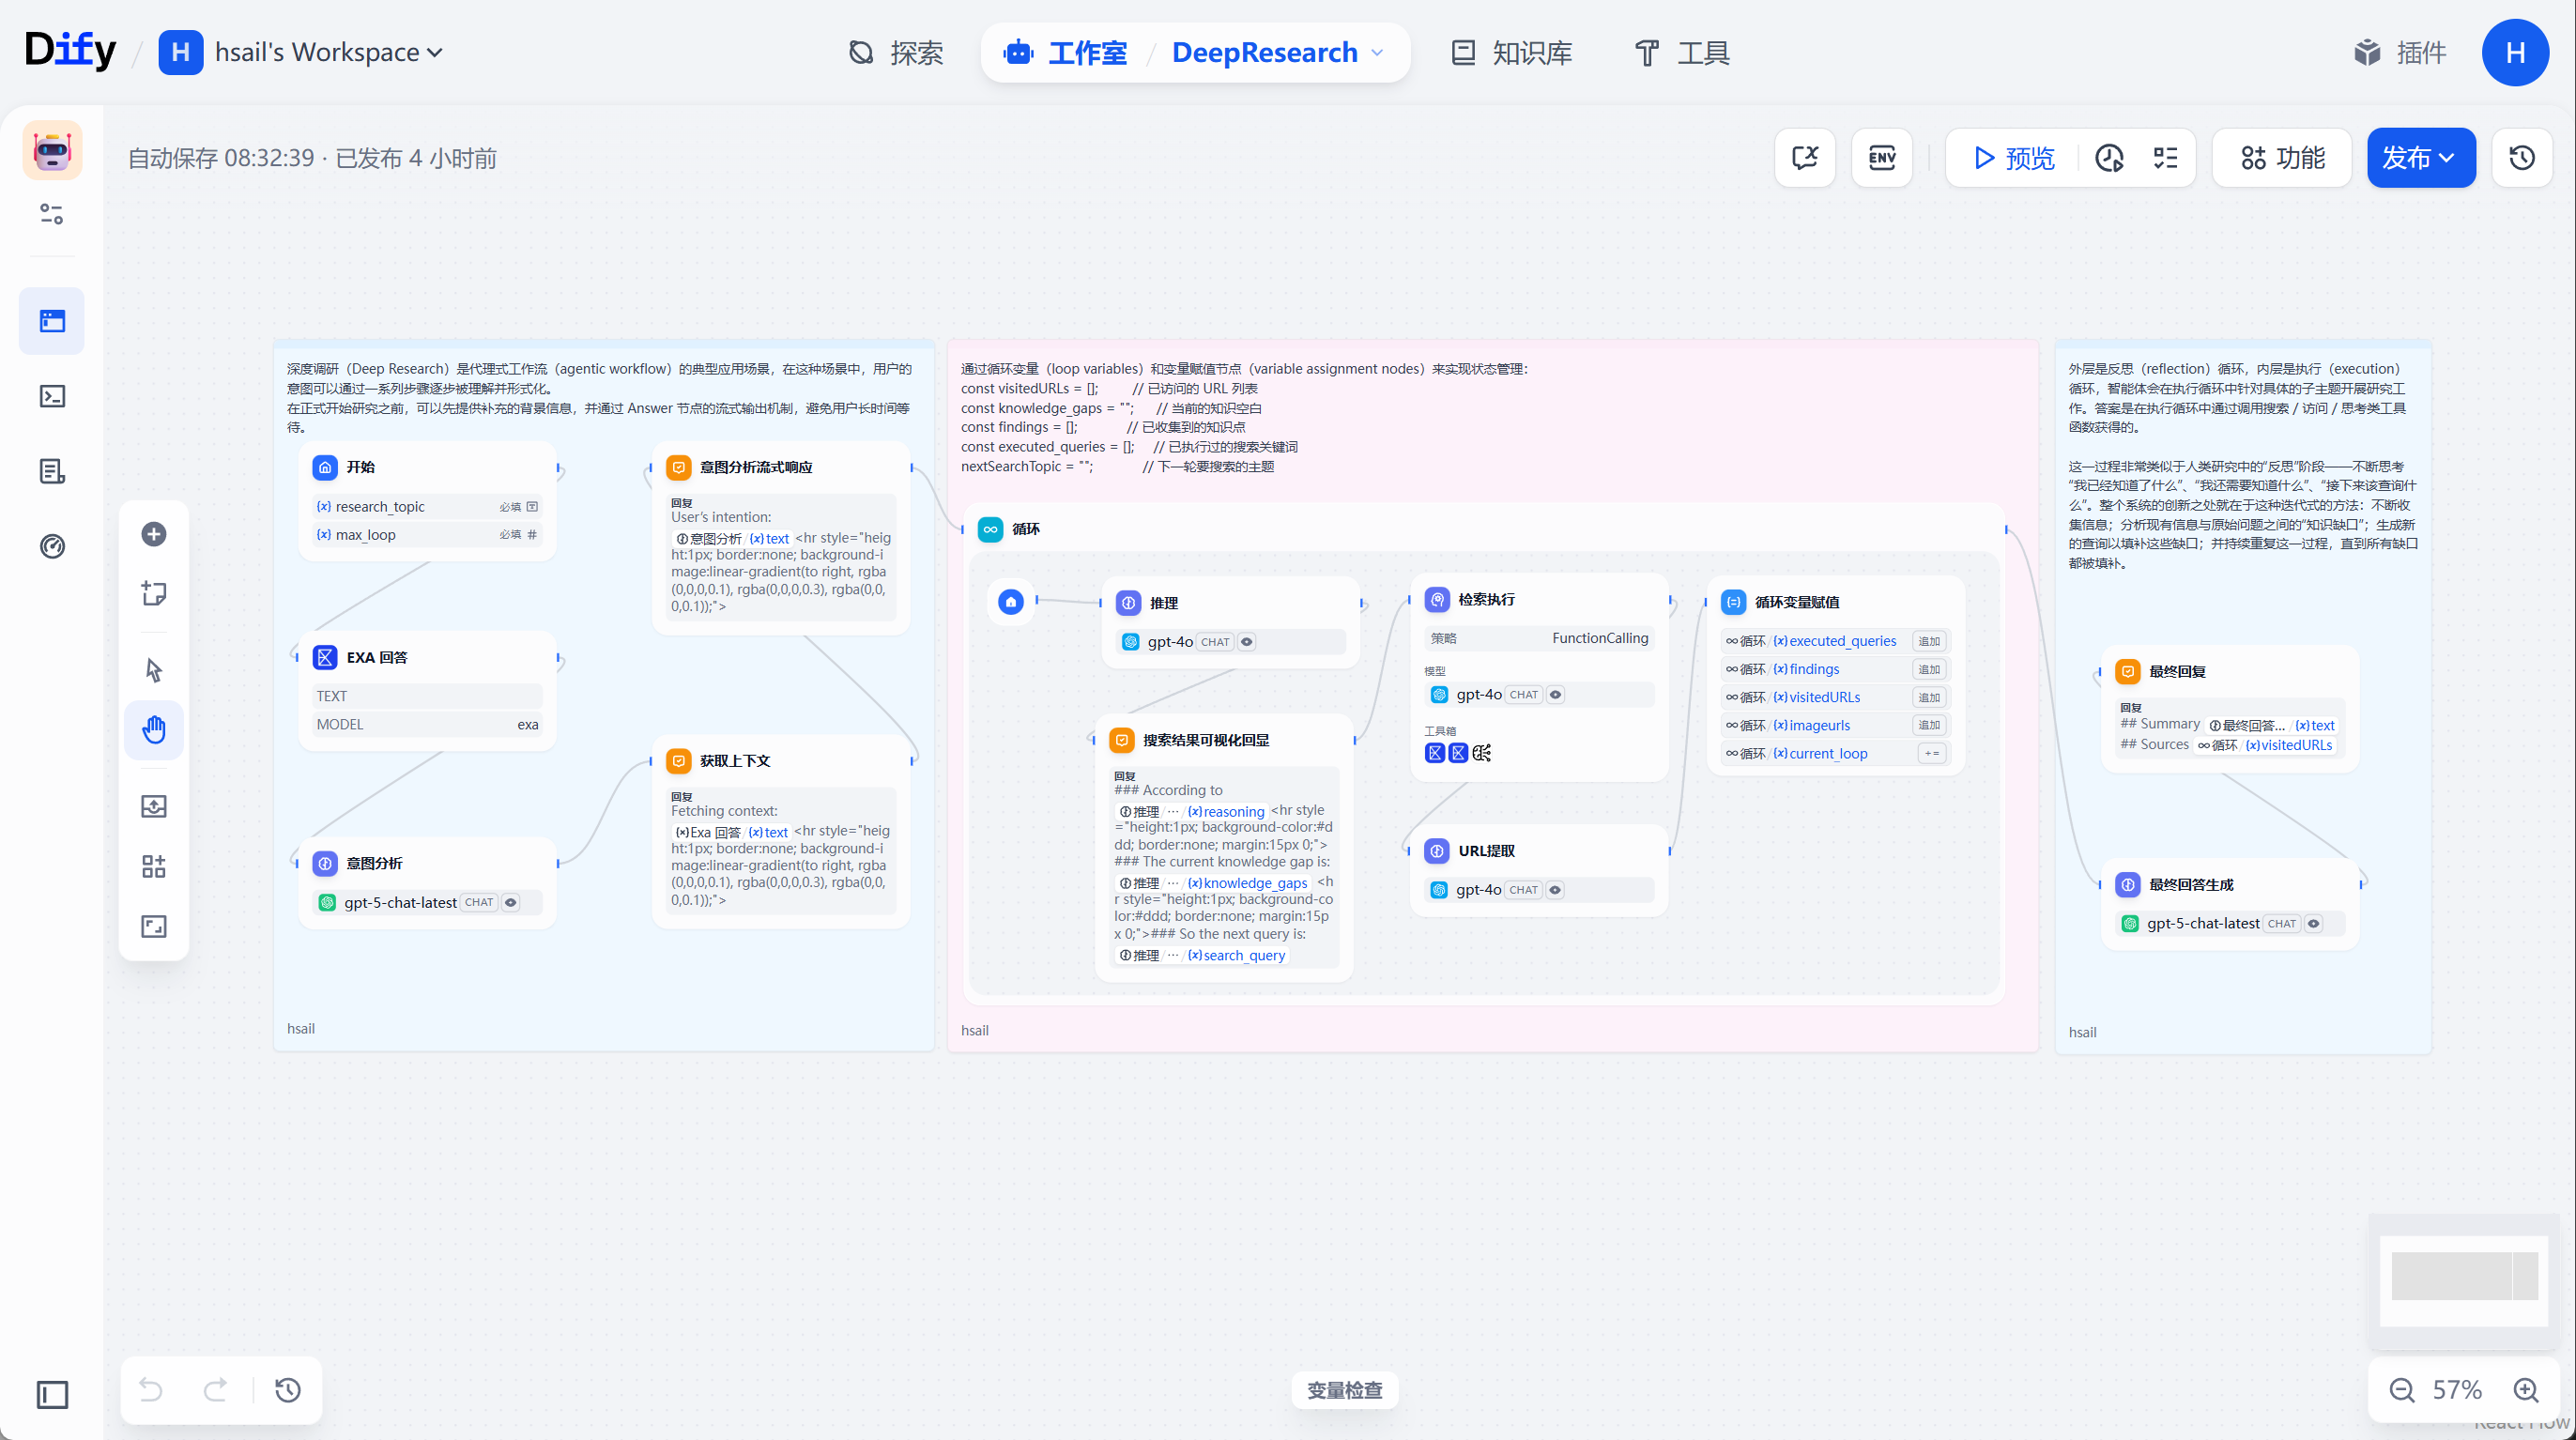Click the FunctionCalling strategy value
Viewport: 2576px width, 1440px height.
[1600, 638]
